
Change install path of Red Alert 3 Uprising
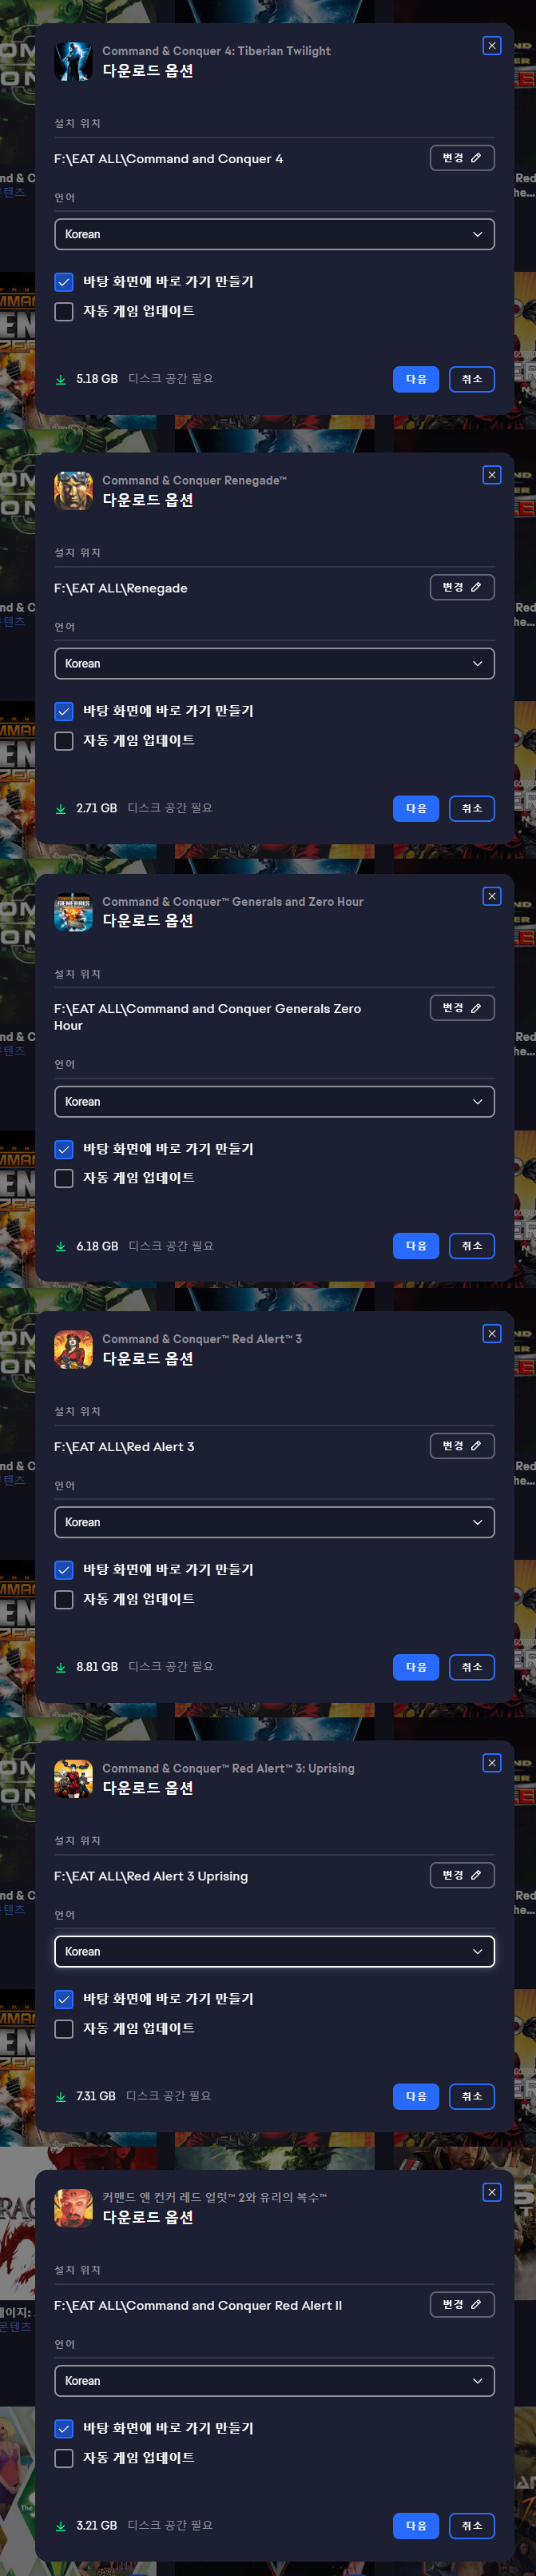coord(462,1875)
